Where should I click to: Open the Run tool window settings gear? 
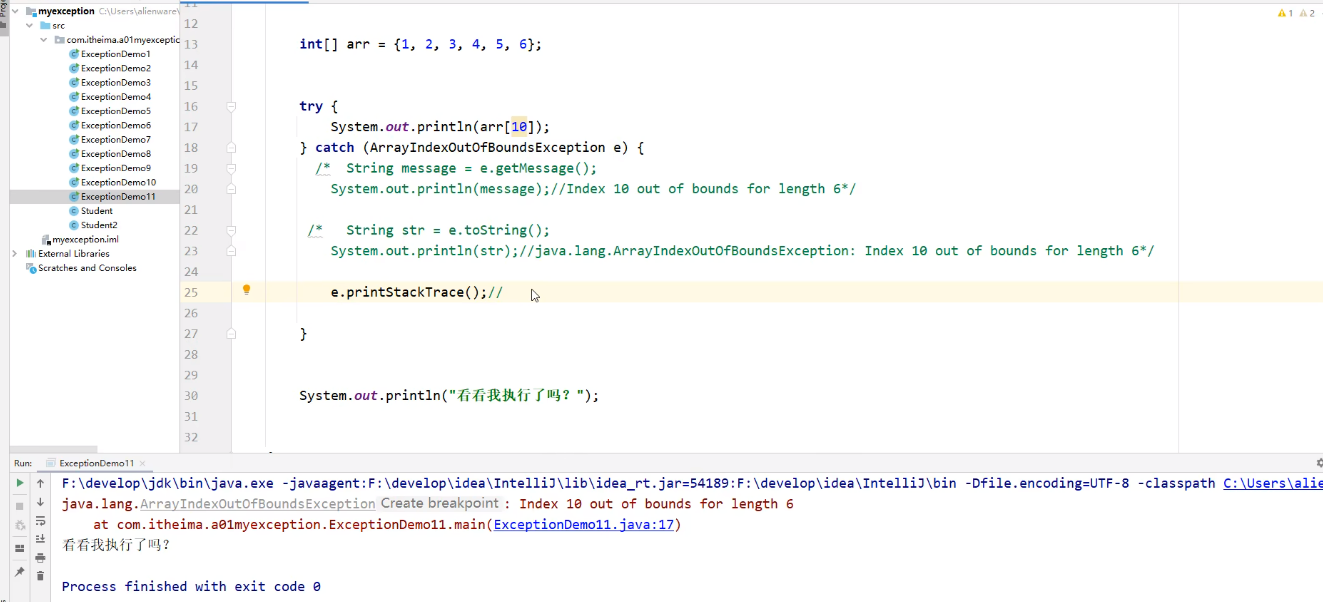click(1319, 463)
